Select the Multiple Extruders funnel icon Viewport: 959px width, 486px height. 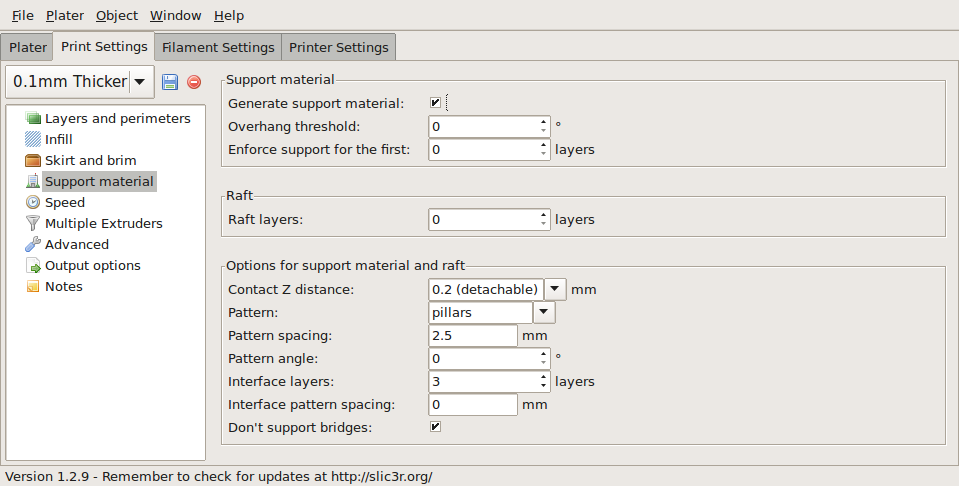(x=33, y=223)
